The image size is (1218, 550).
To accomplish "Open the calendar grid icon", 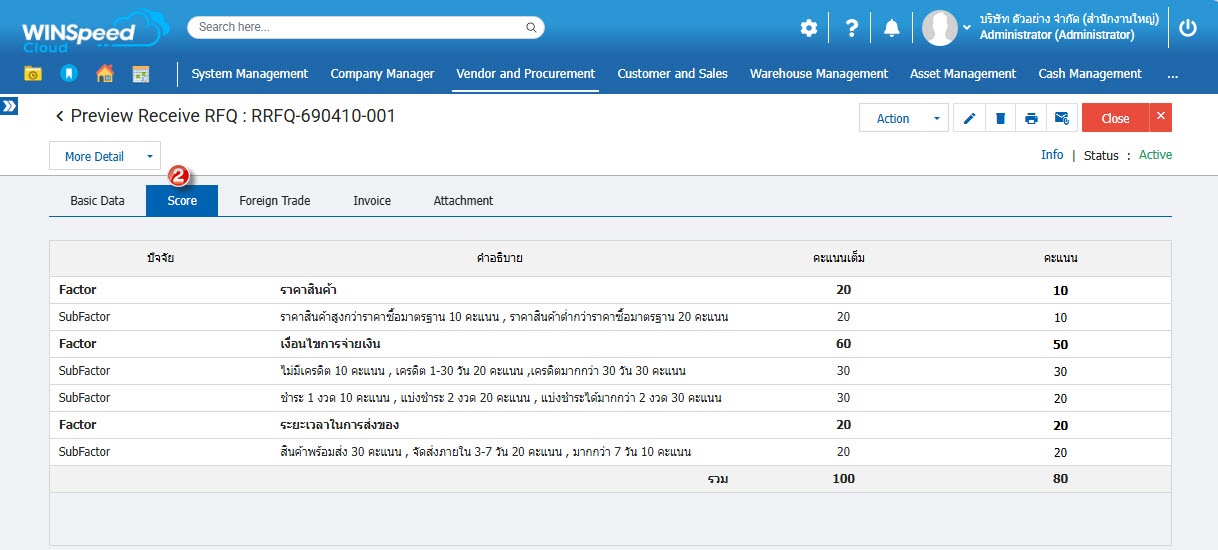I will 140,74.
